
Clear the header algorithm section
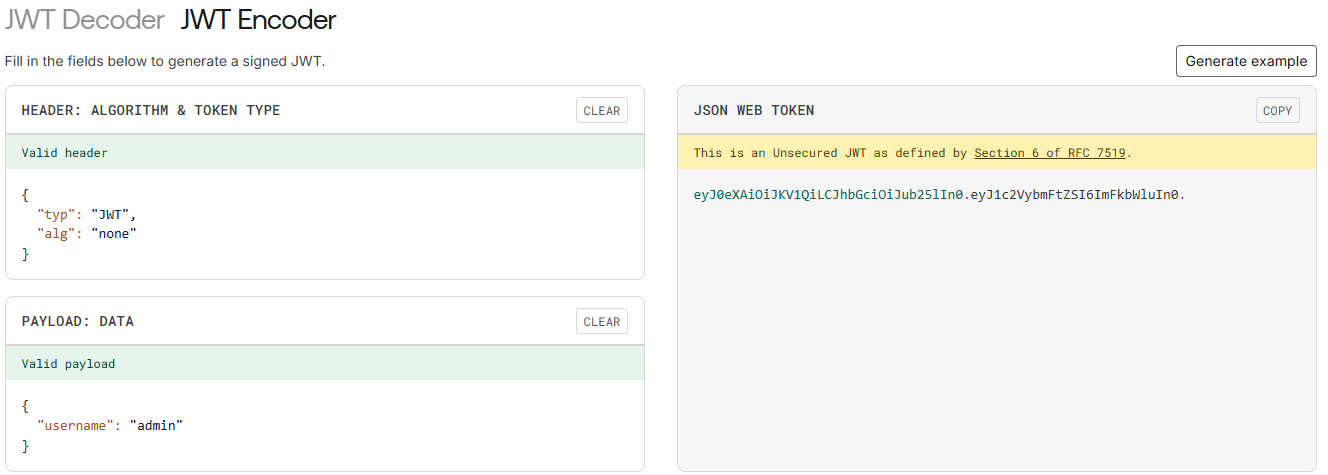(601, 111)
